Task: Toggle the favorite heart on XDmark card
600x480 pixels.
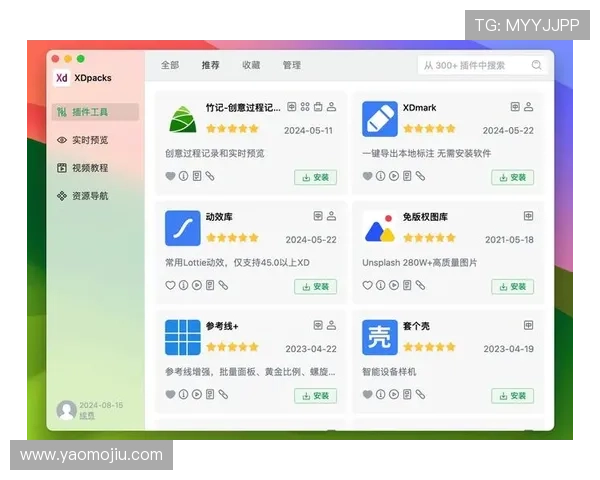Action: (367, 176)
